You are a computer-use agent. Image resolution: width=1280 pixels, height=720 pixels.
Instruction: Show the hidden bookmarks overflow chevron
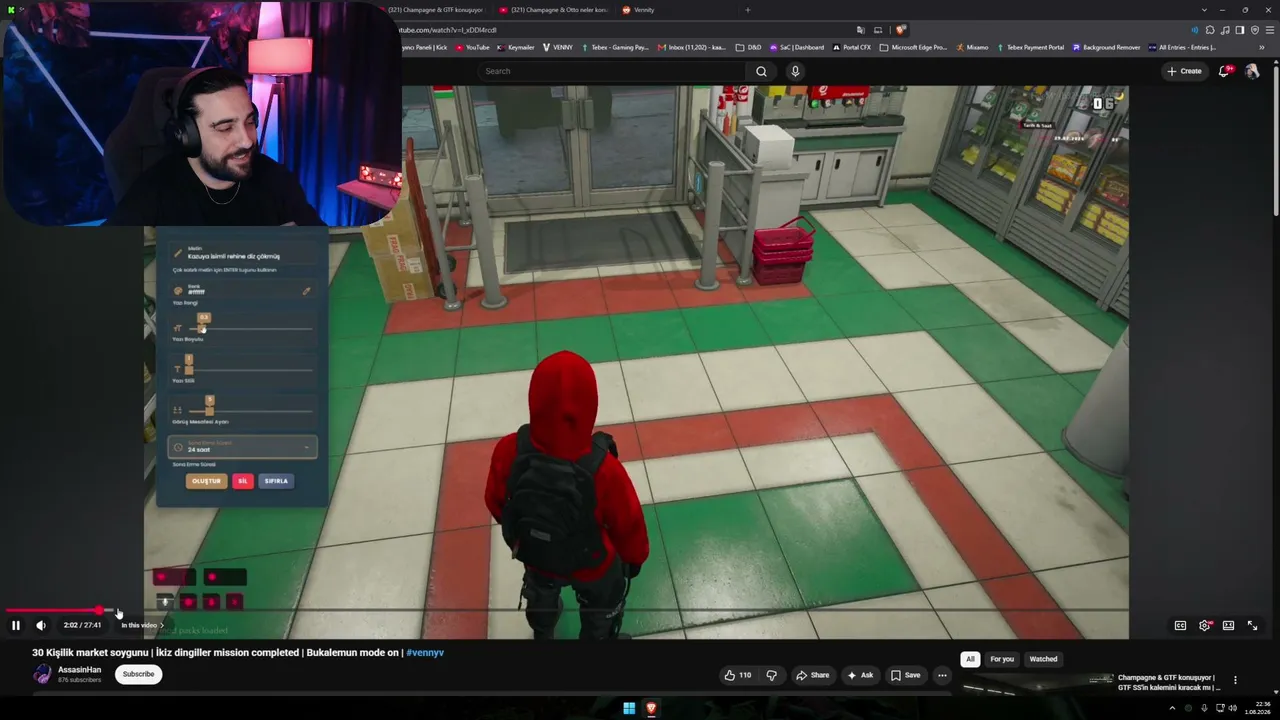(x=1261, y=47)
